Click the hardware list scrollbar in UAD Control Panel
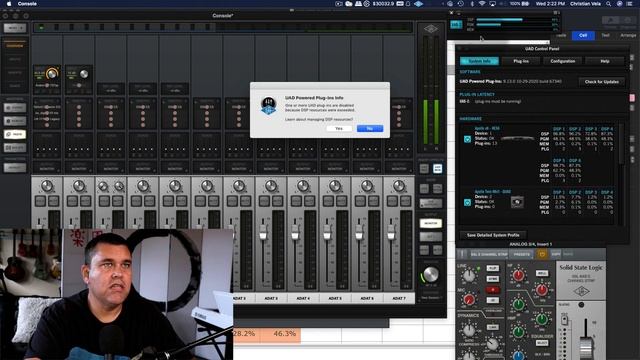Image resolution: width=640 pixels, height=360 pixels. (x=622, y=144)
